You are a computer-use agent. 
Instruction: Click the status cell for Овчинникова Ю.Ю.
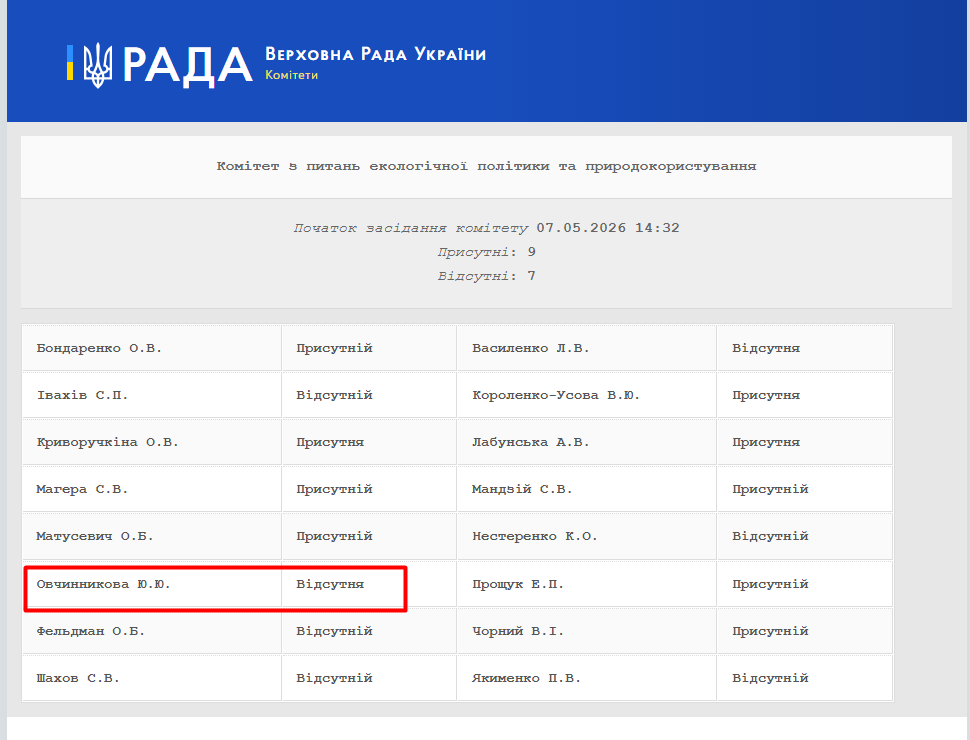coord(369,584)
